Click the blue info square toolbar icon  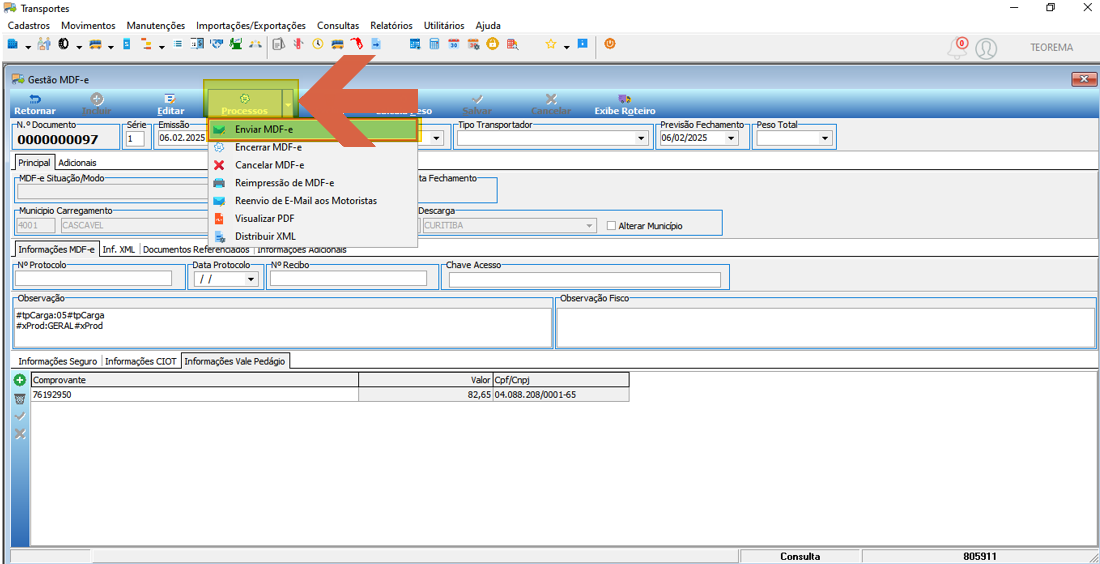(583, 44)
